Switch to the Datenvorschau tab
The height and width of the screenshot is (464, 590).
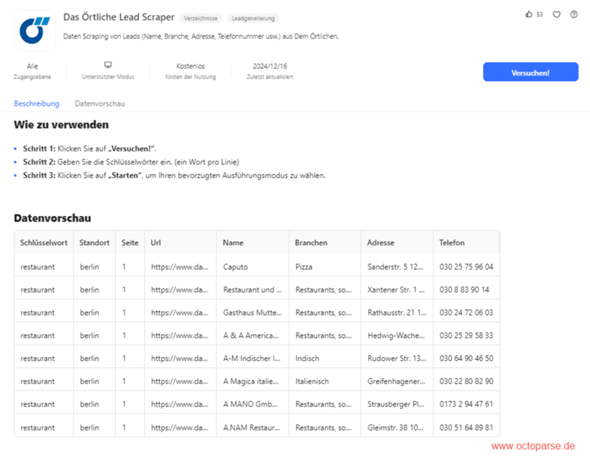tap(100, 103)
